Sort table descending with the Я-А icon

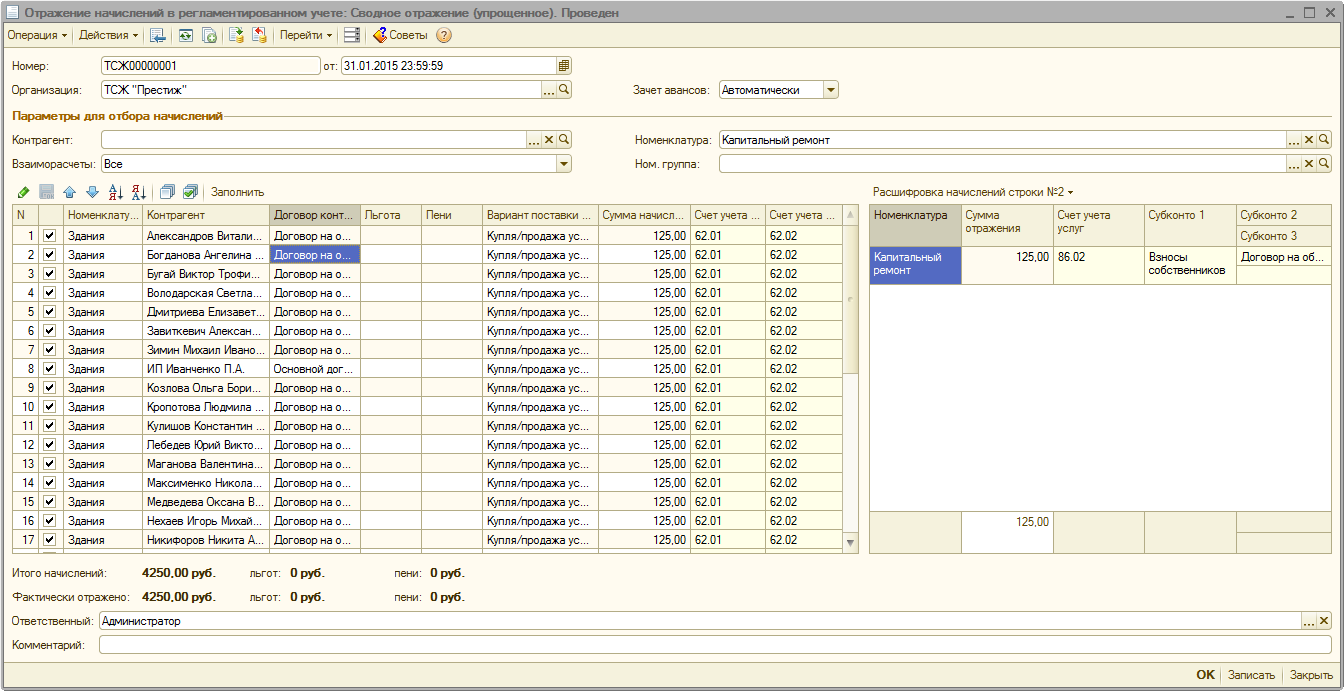139,192
